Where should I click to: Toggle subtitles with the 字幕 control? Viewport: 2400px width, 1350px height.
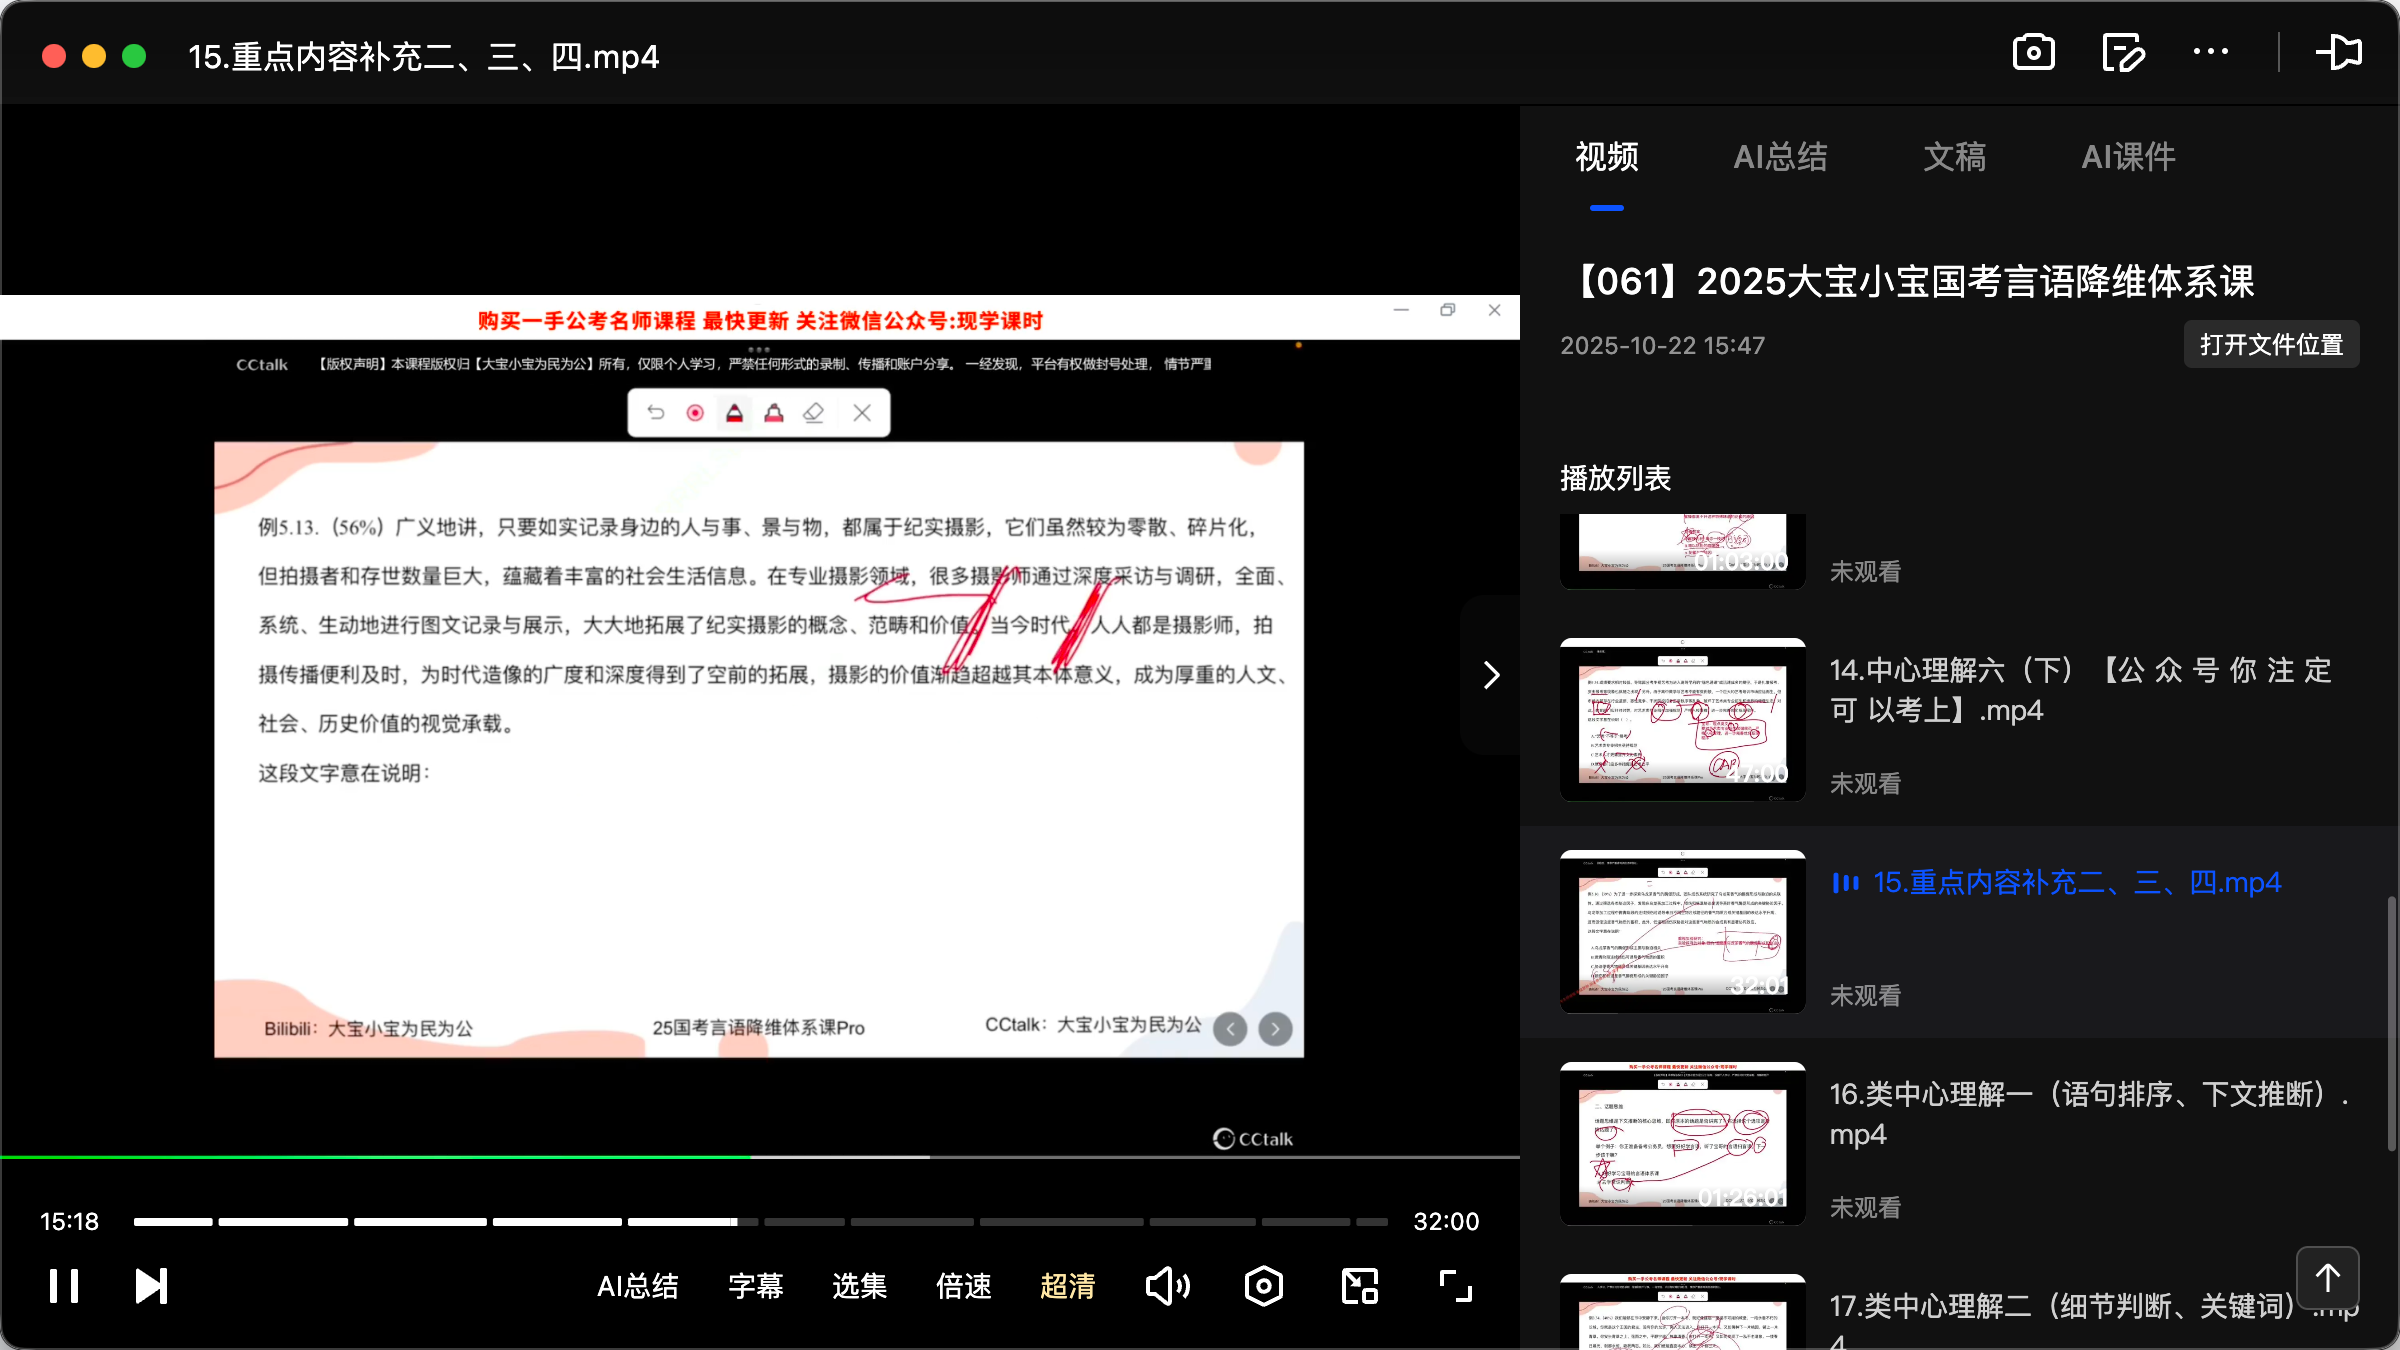[x=757, y=1286]
